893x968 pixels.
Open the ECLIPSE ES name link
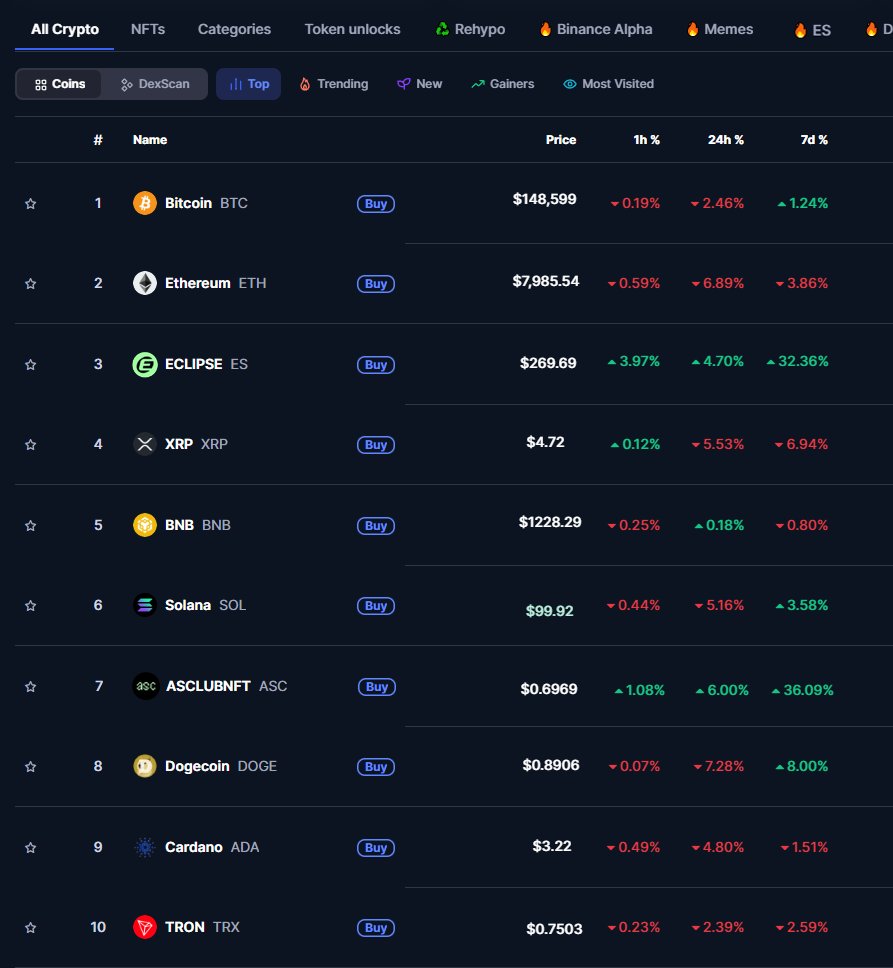coord(206,364)
